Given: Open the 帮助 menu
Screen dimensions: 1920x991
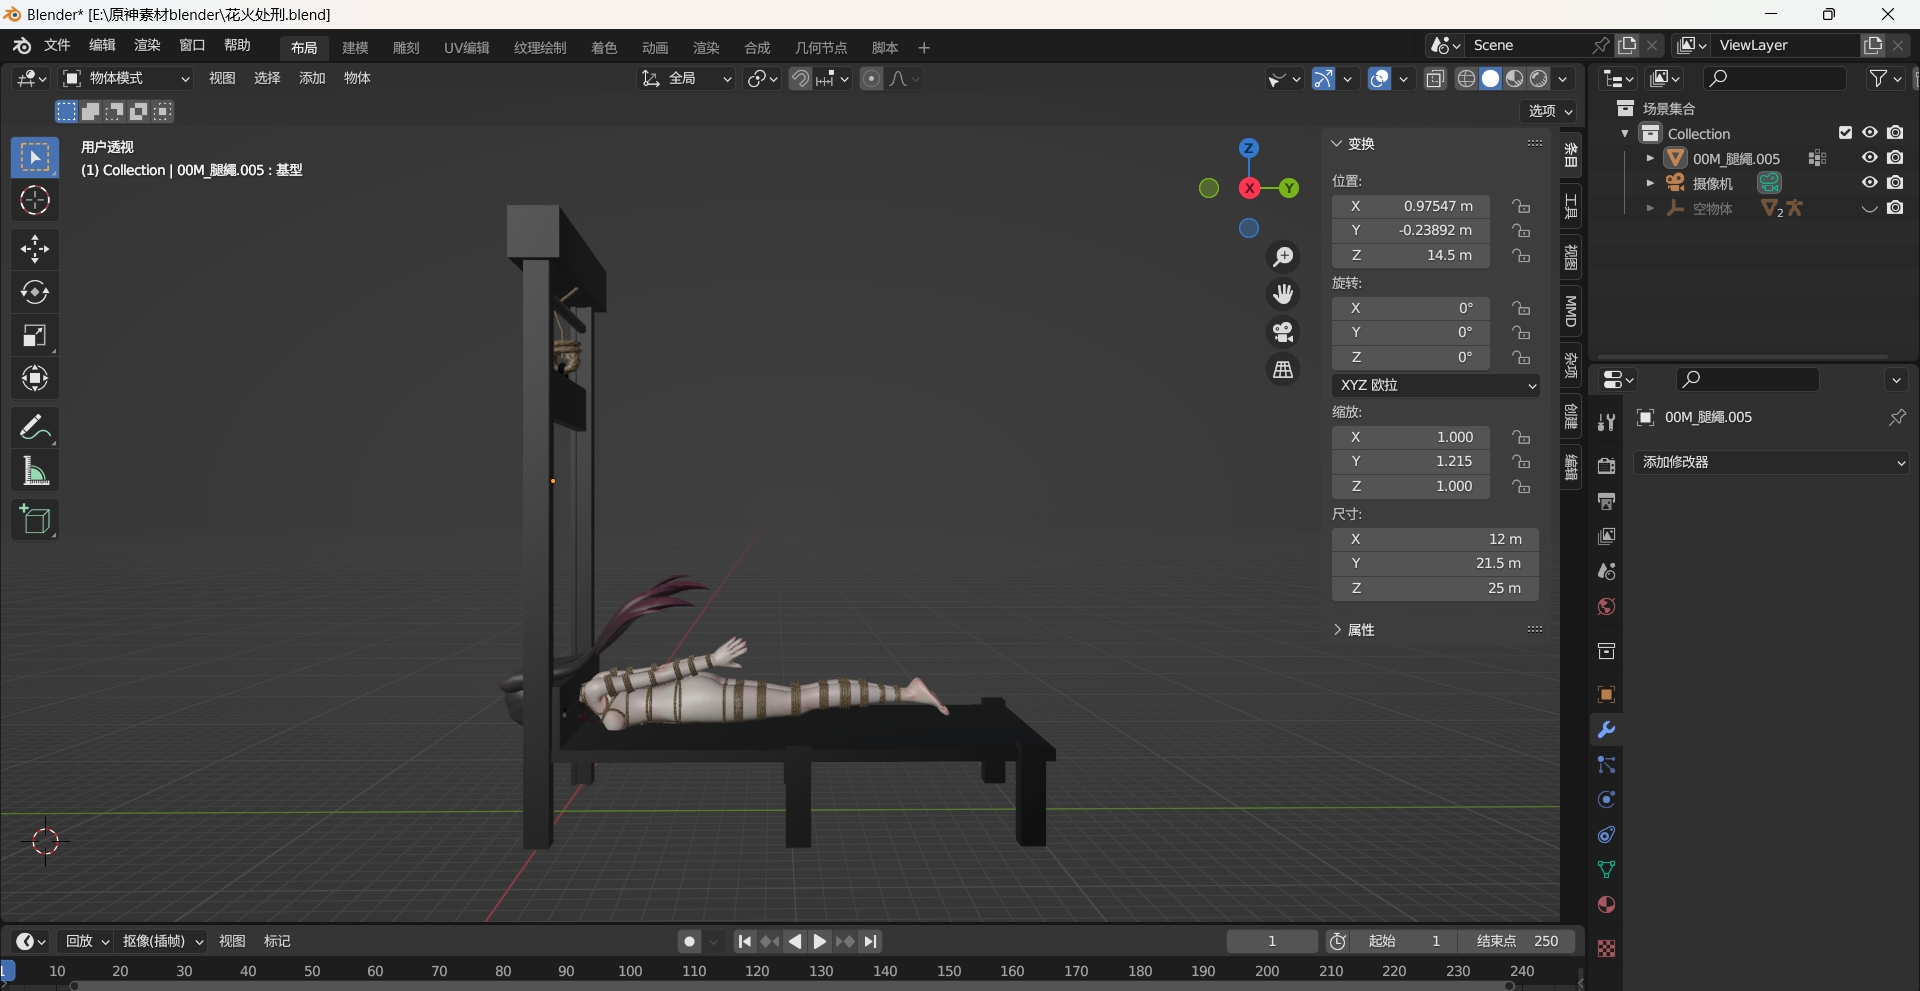Looking at the screenshot, I should pos(238,46).
